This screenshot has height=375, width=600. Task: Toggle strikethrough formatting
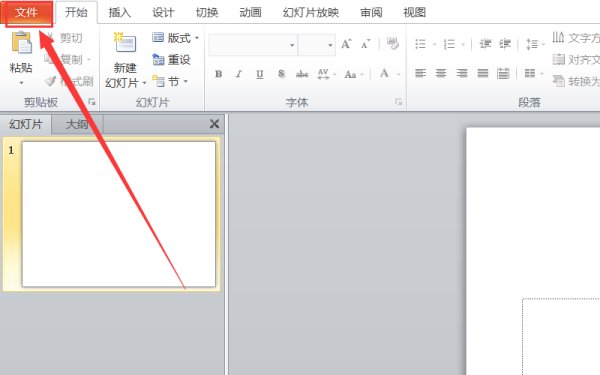(302, 74)
